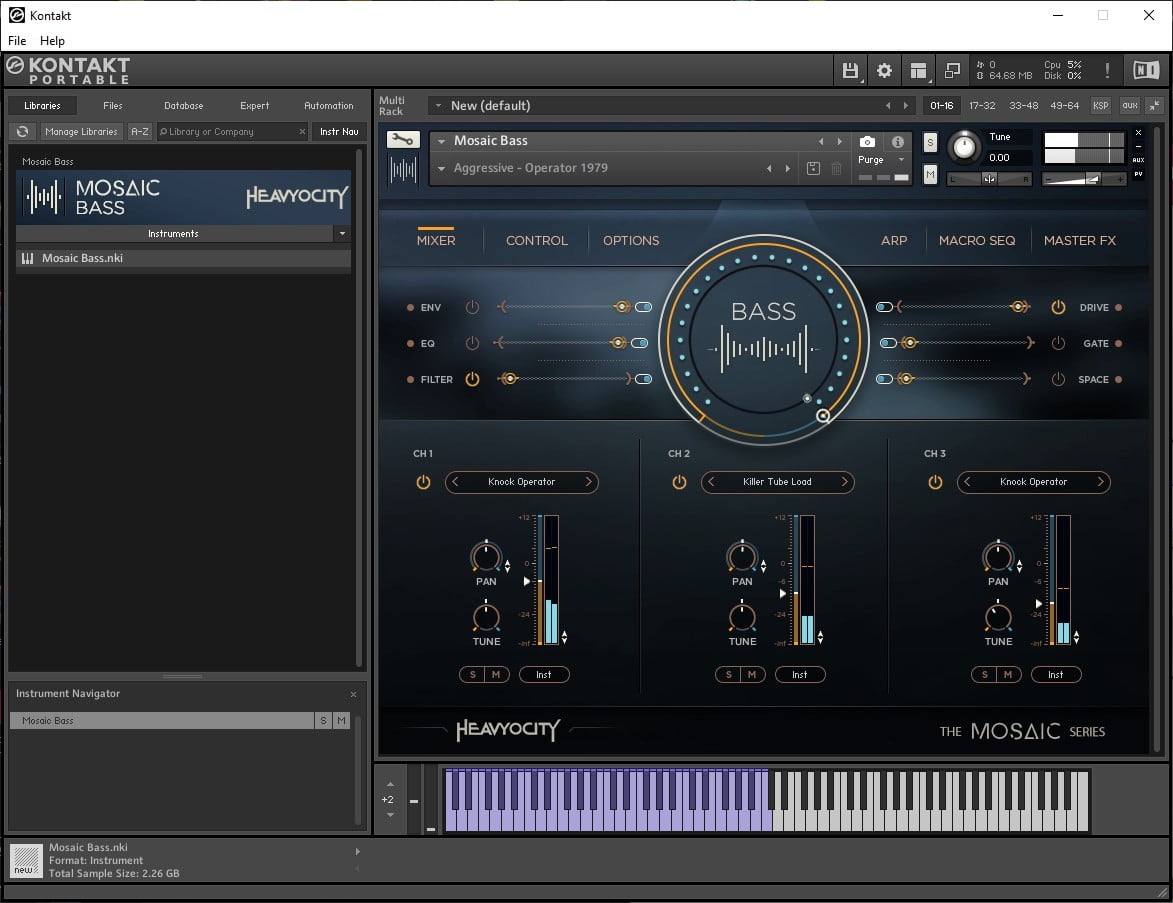The width and height of the screenshot is (1173, 903).
Task: Toggle Instr Nav button
Action: pos(340,132)
